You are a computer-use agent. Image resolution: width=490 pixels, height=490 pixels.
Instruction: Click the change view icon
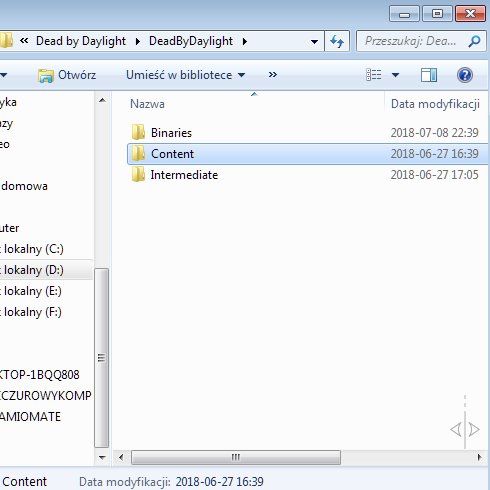[374, 75]
